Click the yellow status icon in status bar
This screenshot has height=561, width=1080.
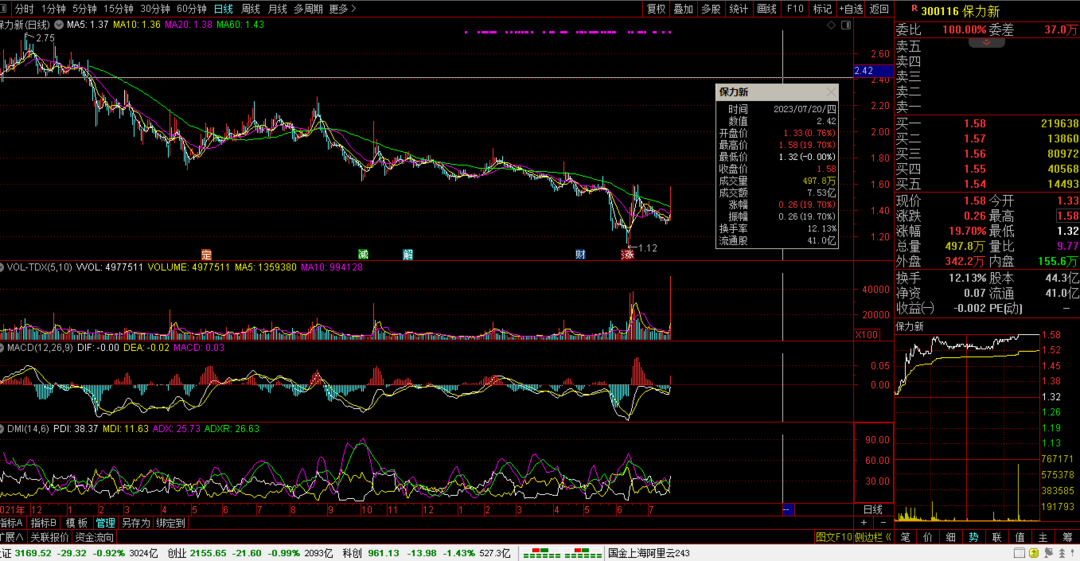pyautogui.click(x=1034, y=553)
